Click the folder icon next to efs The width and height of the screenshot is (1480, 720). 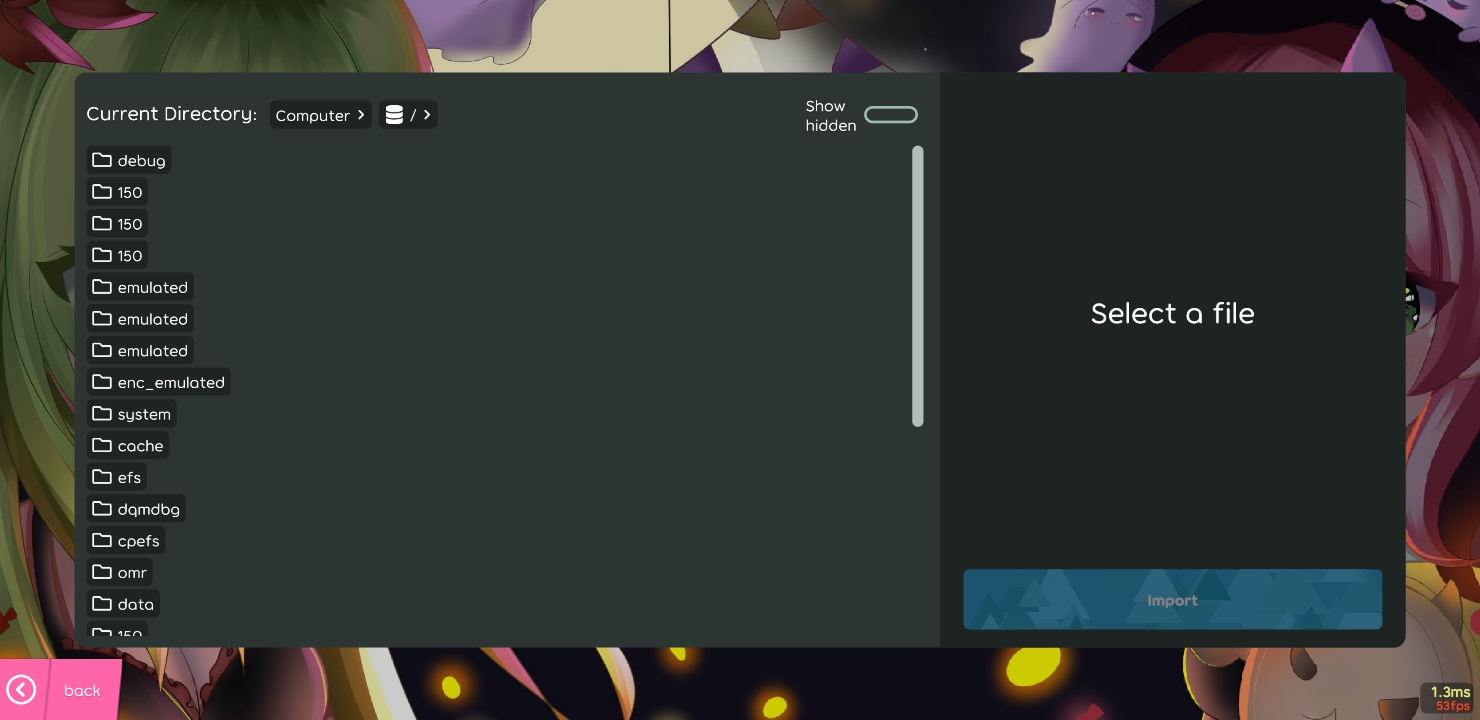point(102,477)
